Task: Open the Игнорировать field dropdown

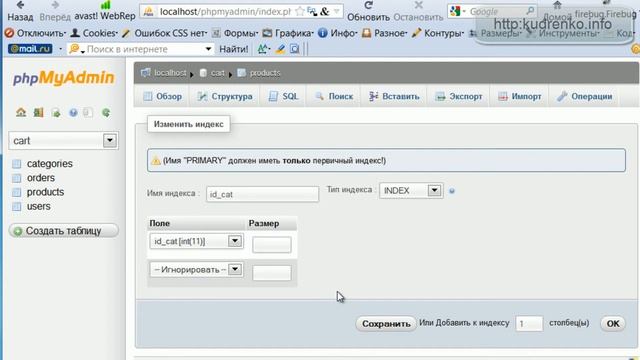Action: tap(196, 269)
